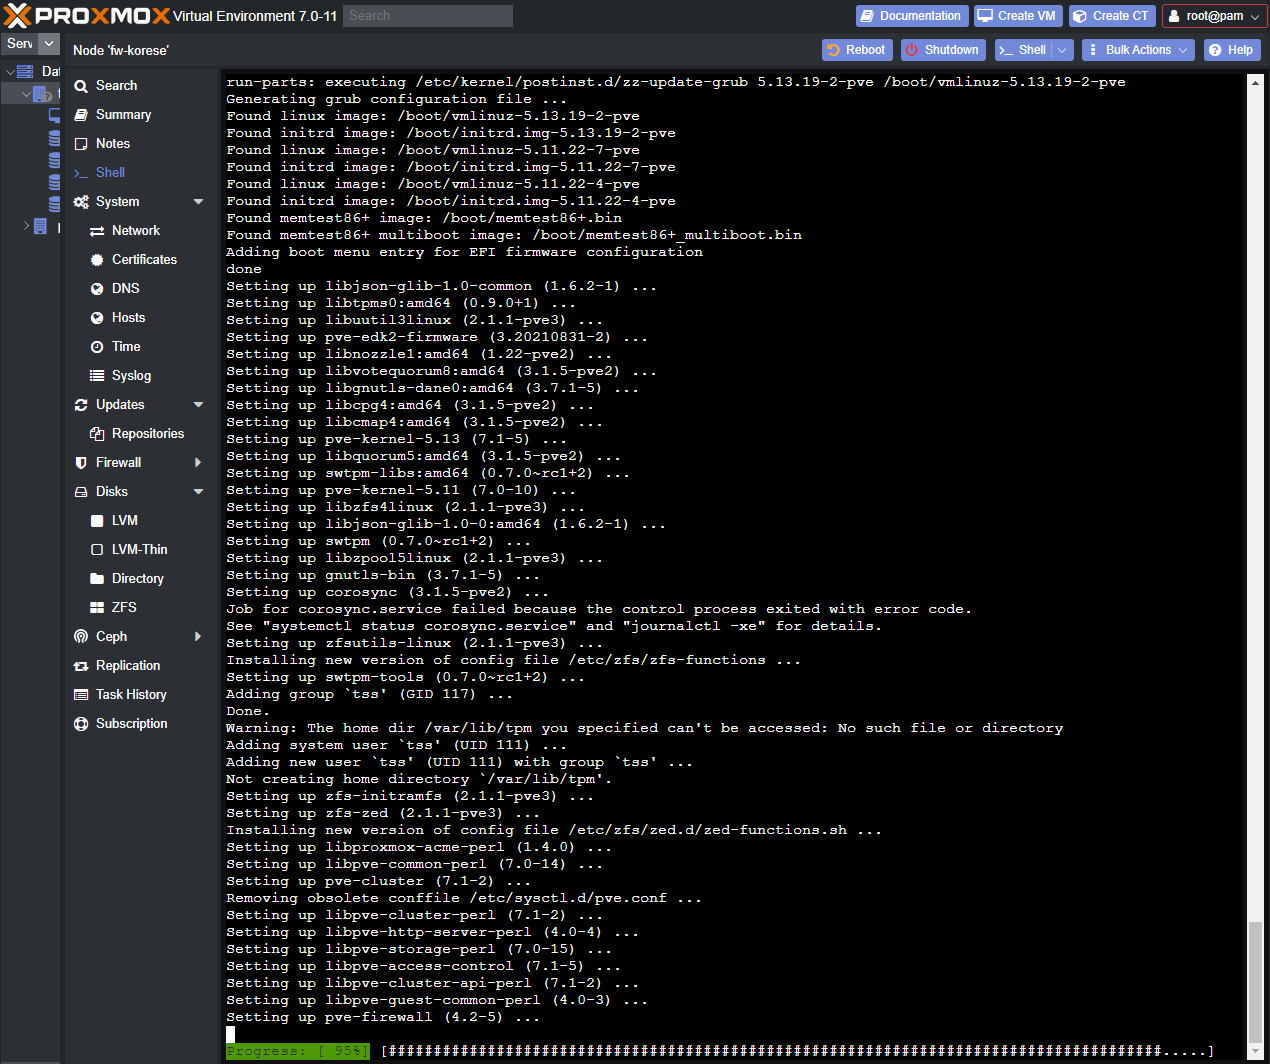The height and width of the screenshot is (1064, 1270).
Task: Click the certificate badge icon beside Certificates
Action: point(97,260)
